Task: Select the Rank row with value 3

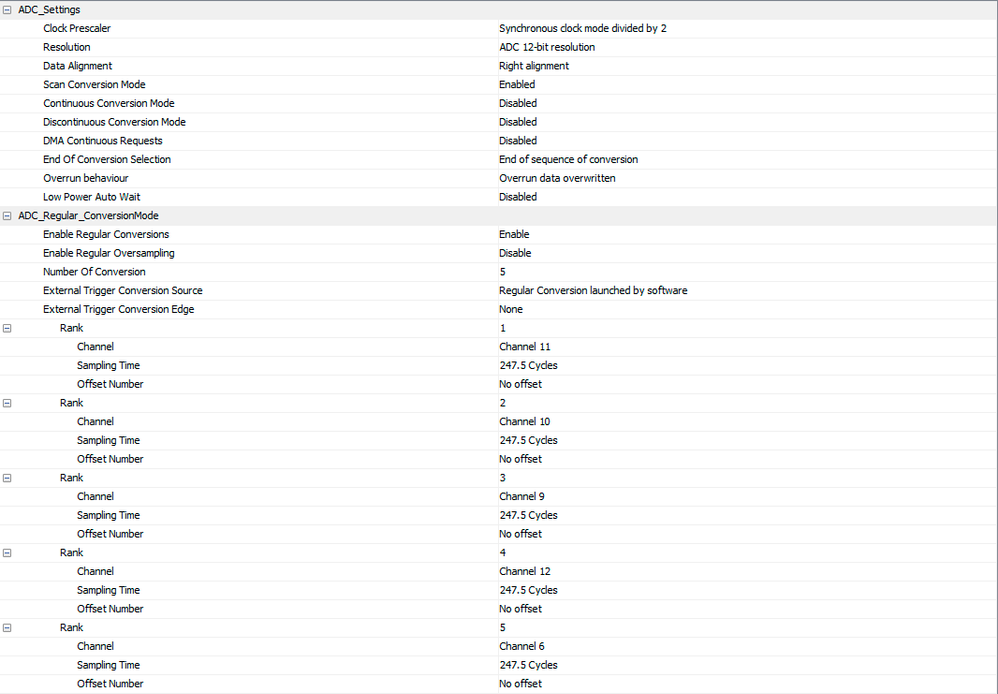Action: click(499, 478)
